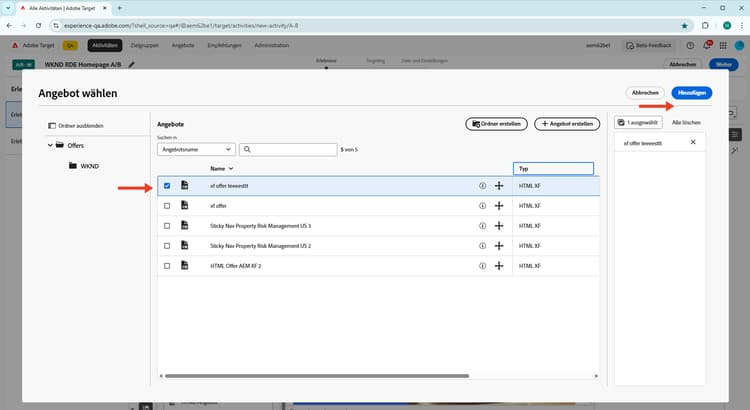The height and width of the screenshot is (410, 750).
Task: Show info for Sticky Nav US 2 row
Action: 483,246
